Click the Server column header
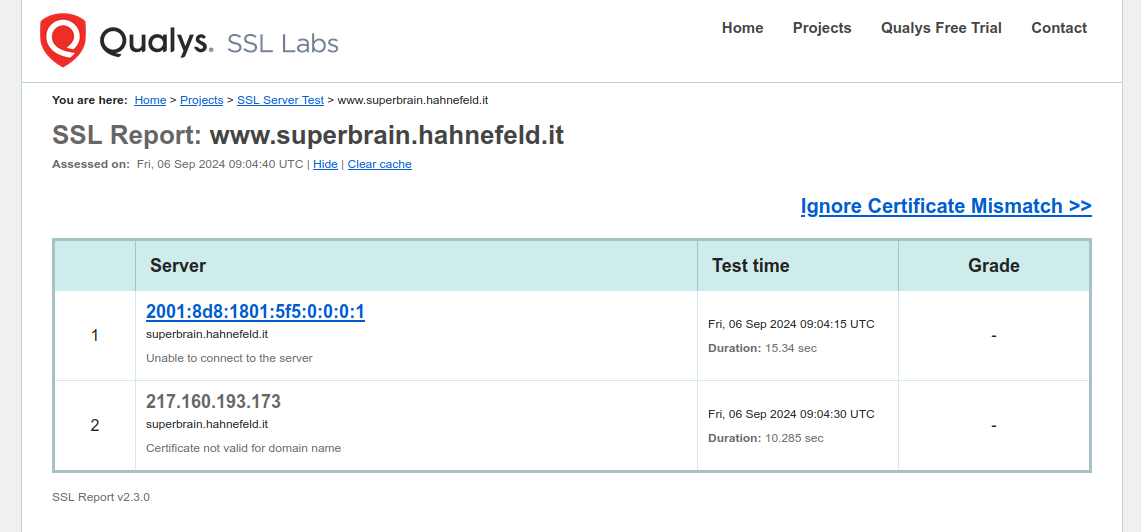This screenshot has width=1141, height=532. click(x=178, y=266)
